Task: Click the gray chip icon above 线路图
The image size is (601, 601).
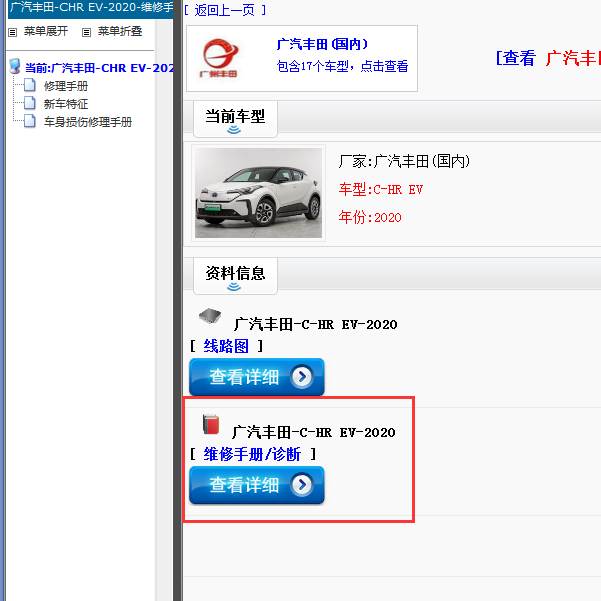Action: 210,316
